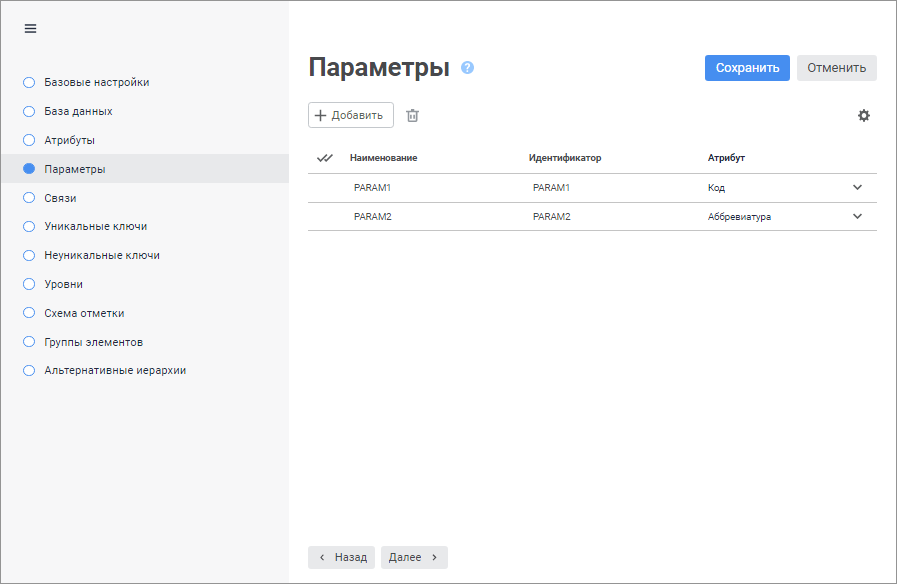Click the help question mark icon

[x=467, y=68]
